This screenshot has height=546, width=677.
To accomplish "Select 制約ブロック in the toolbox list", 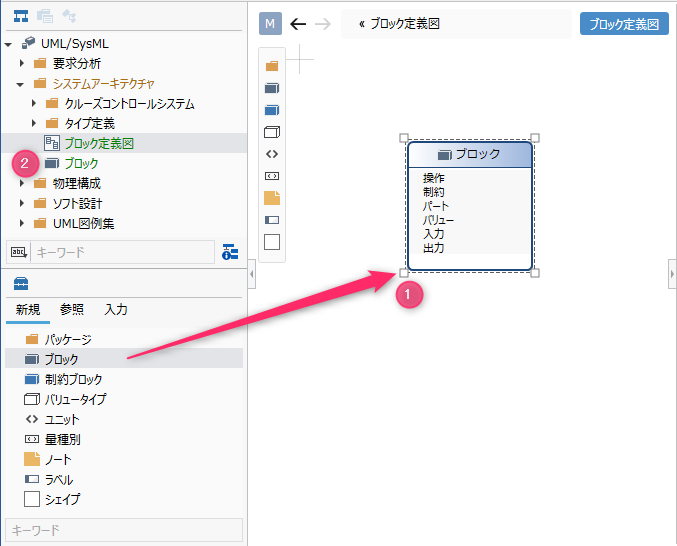I will pos(124,379).
